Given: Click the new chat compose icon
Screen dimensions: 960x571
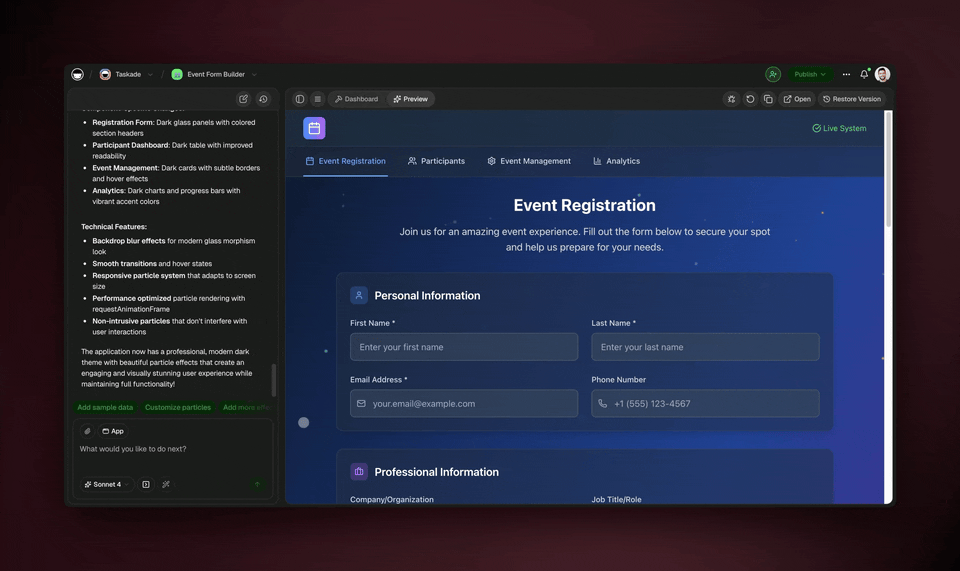Looking at the screenshot, I should [243, 99].
